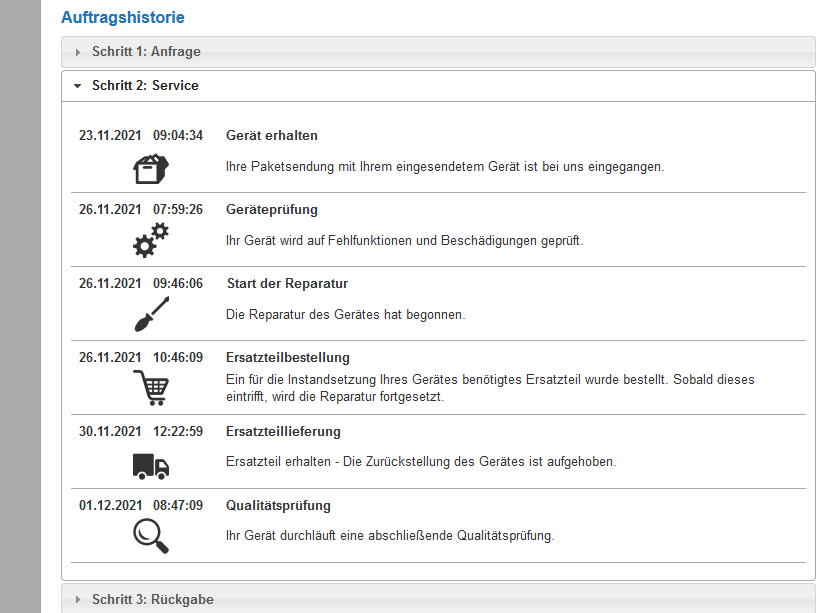Viewport: 838px width, 613px height.
Task: Click the package box icon under Gerät erhalten
Action: pyautogui.click(x=151, y=169)
